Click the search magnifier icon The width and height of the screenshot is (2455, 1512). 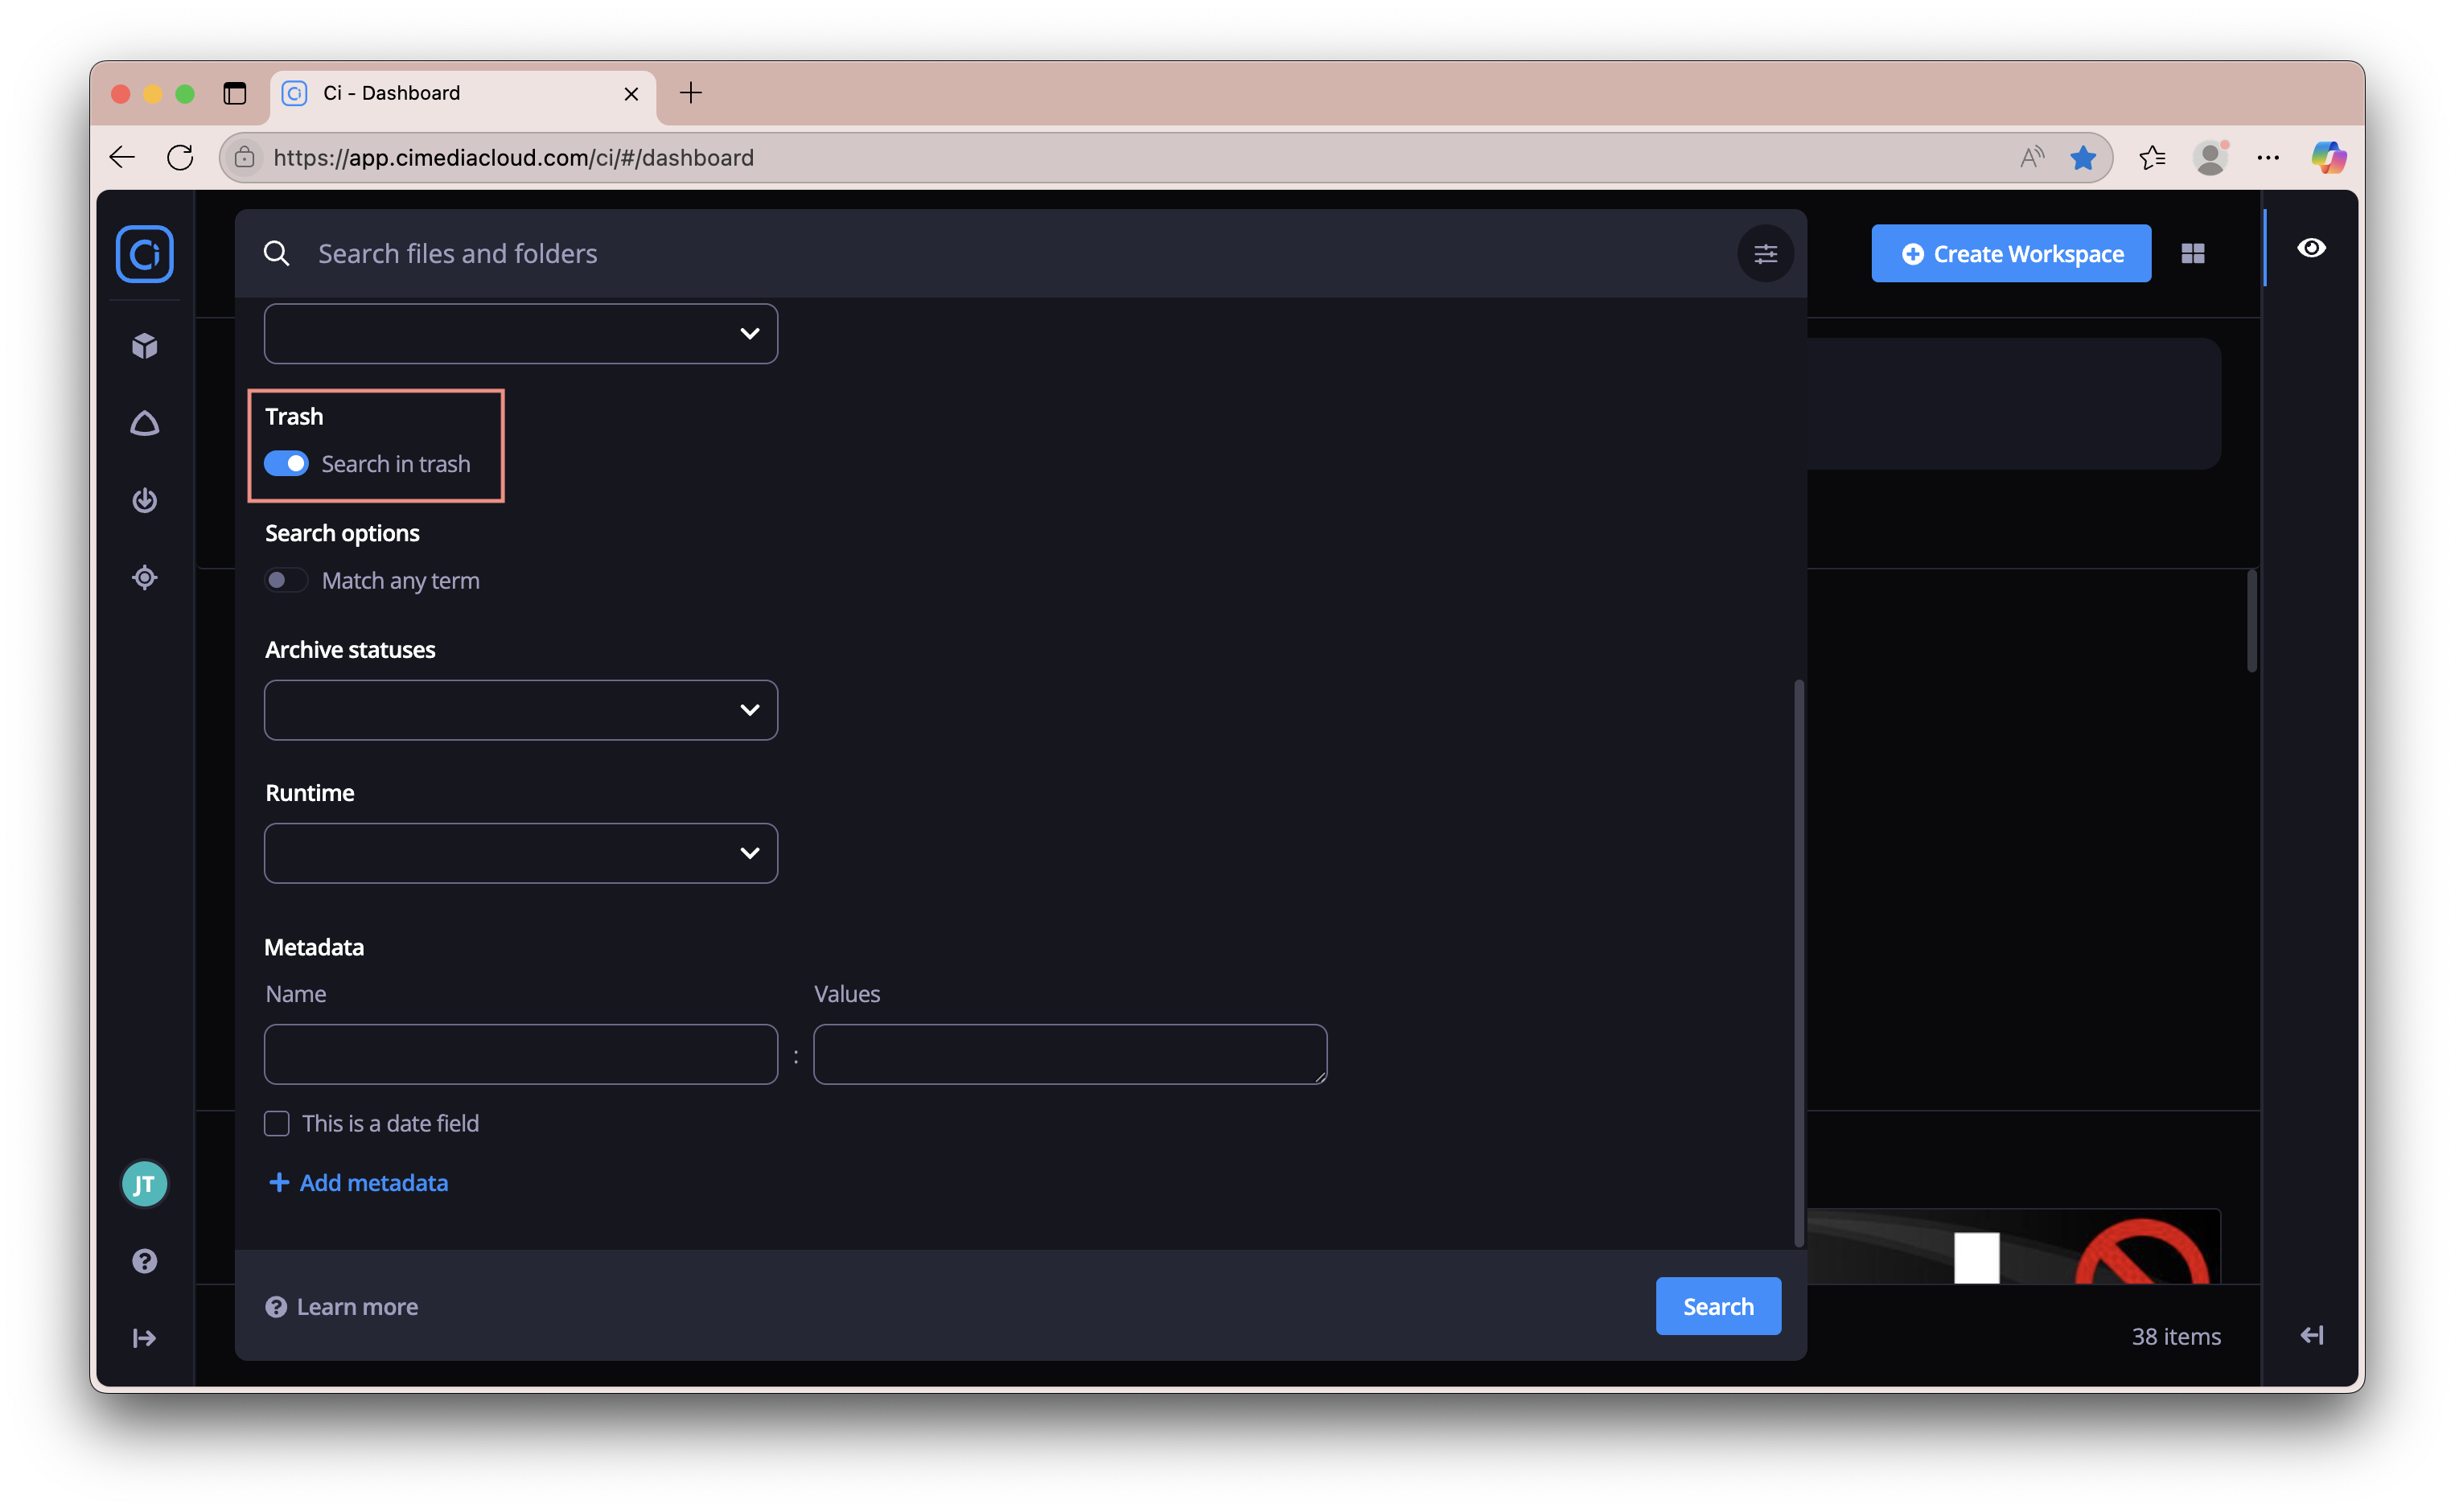click(276, 254)
